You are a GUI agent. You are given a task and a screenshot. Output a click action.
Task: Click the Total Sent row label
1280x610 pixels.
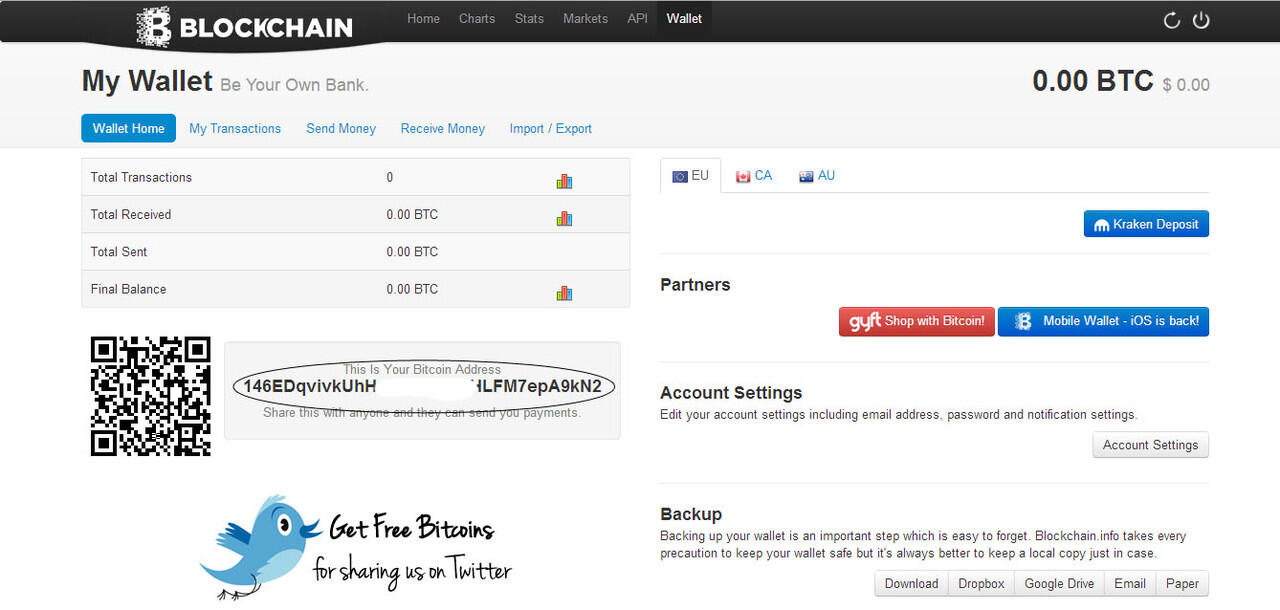[119, 252]
